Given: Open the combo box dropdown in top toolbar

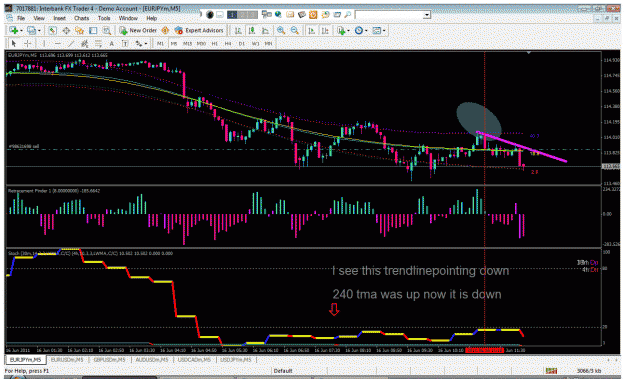Looking at the screenshot, I should pos(427,15).
